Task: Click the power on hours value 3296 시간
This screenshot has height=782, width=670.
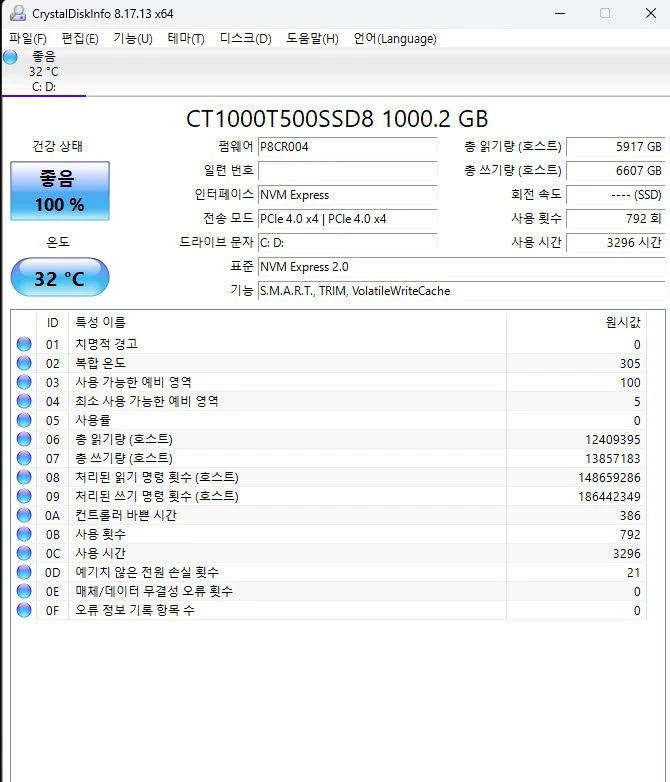Action: click(x=616, y=242)
